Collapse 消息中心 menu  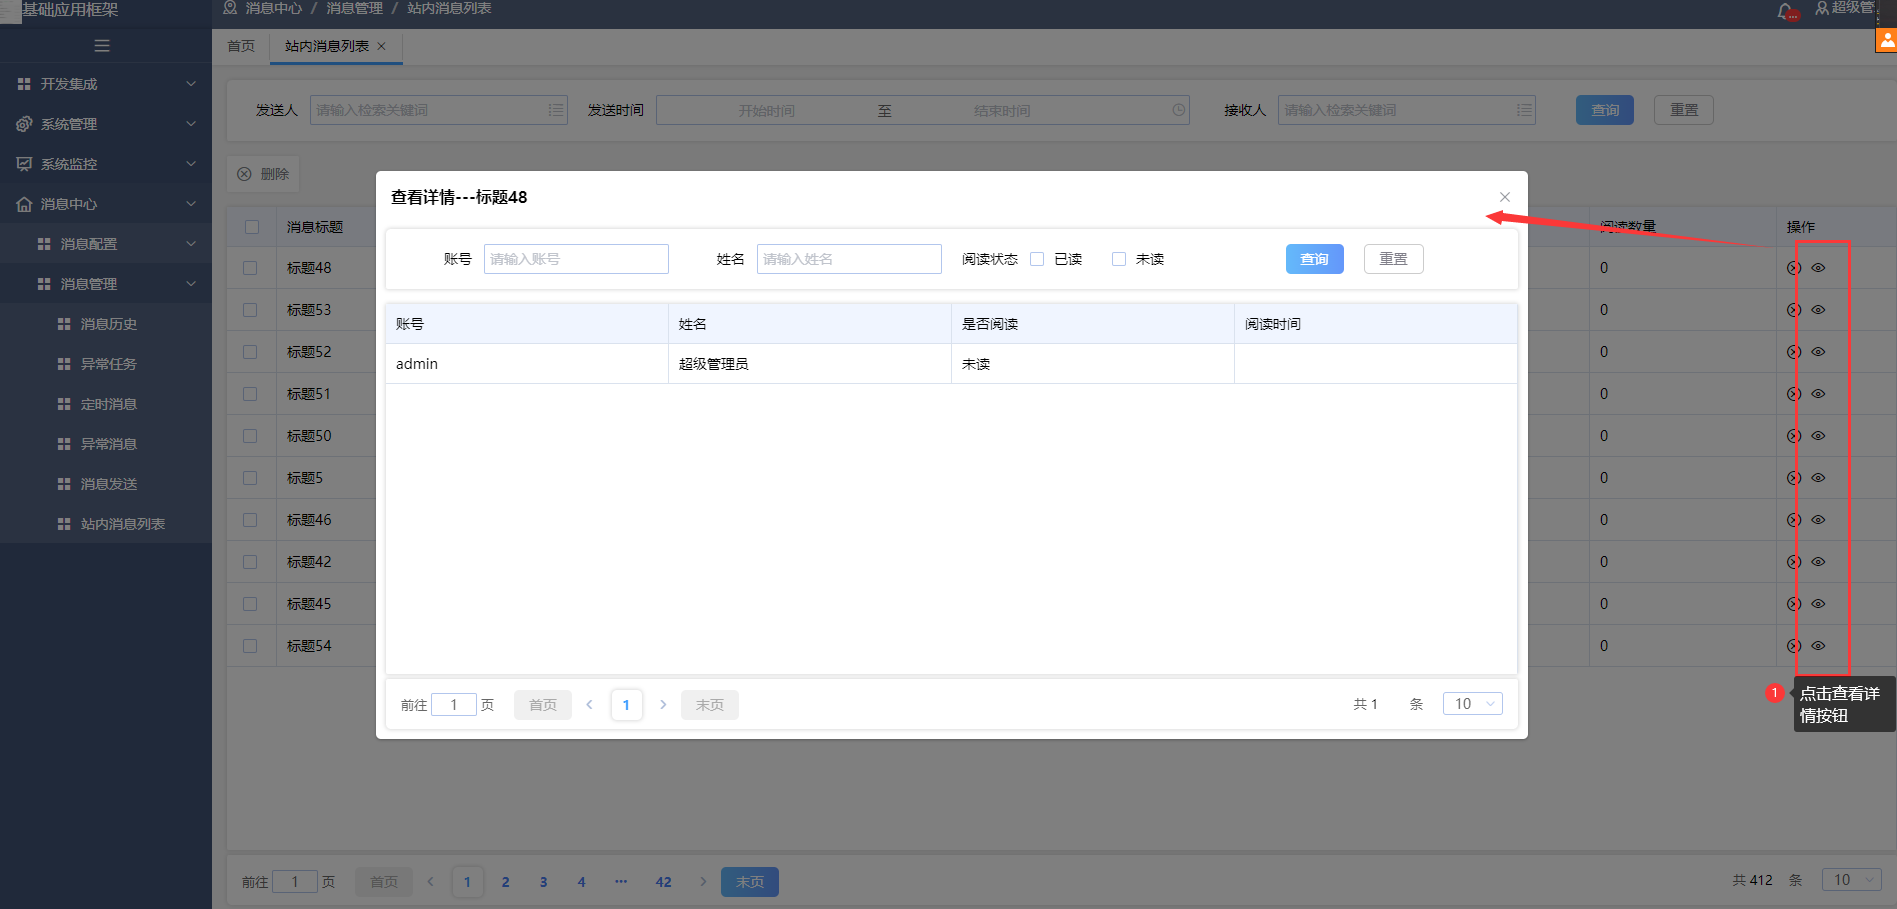point(106,204)
